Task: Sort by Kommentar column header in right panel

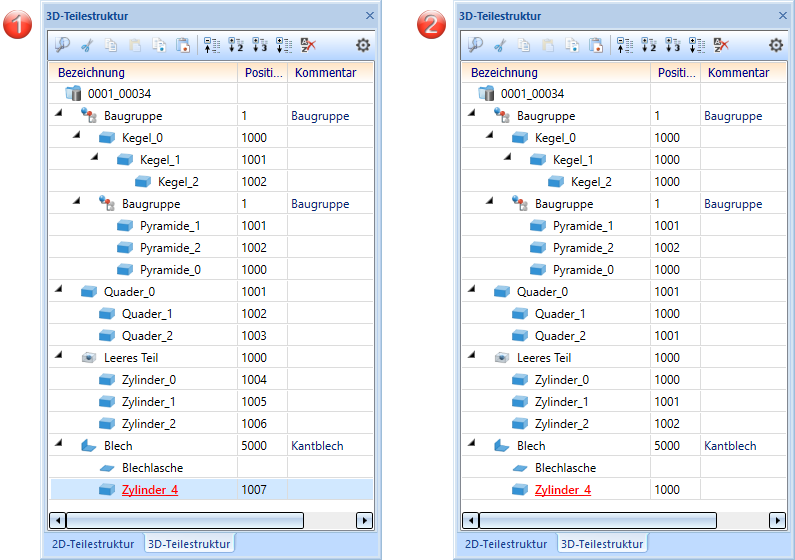Action: pyautogui.click(x=744, y=72)
